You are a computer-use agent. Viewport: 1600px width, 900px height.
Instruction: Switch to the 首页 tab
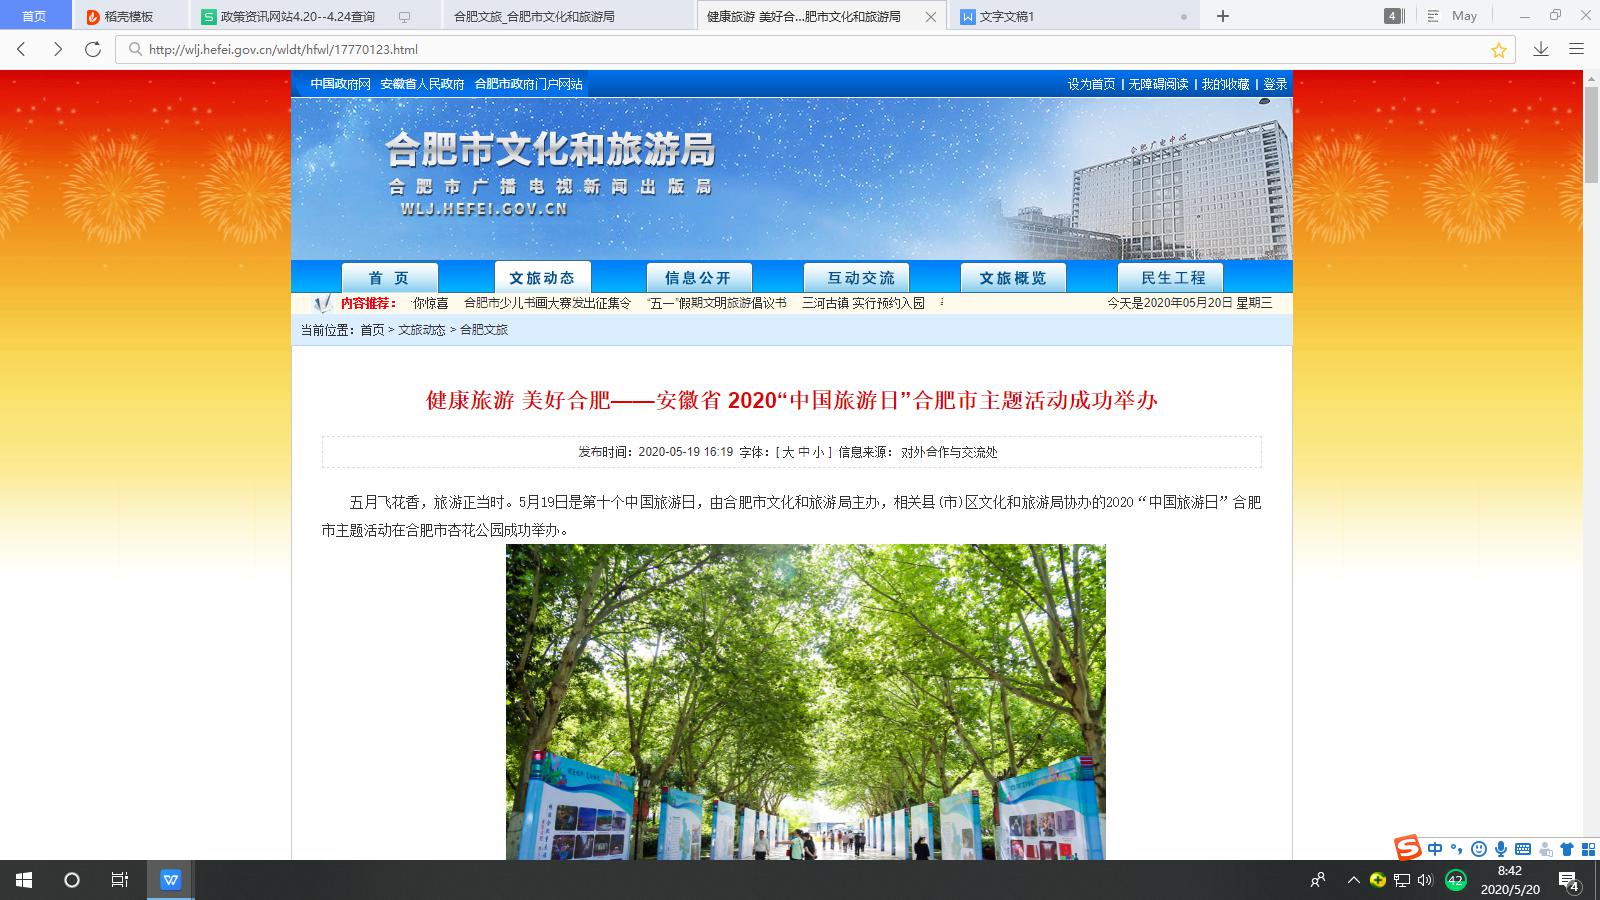[35, 16]
